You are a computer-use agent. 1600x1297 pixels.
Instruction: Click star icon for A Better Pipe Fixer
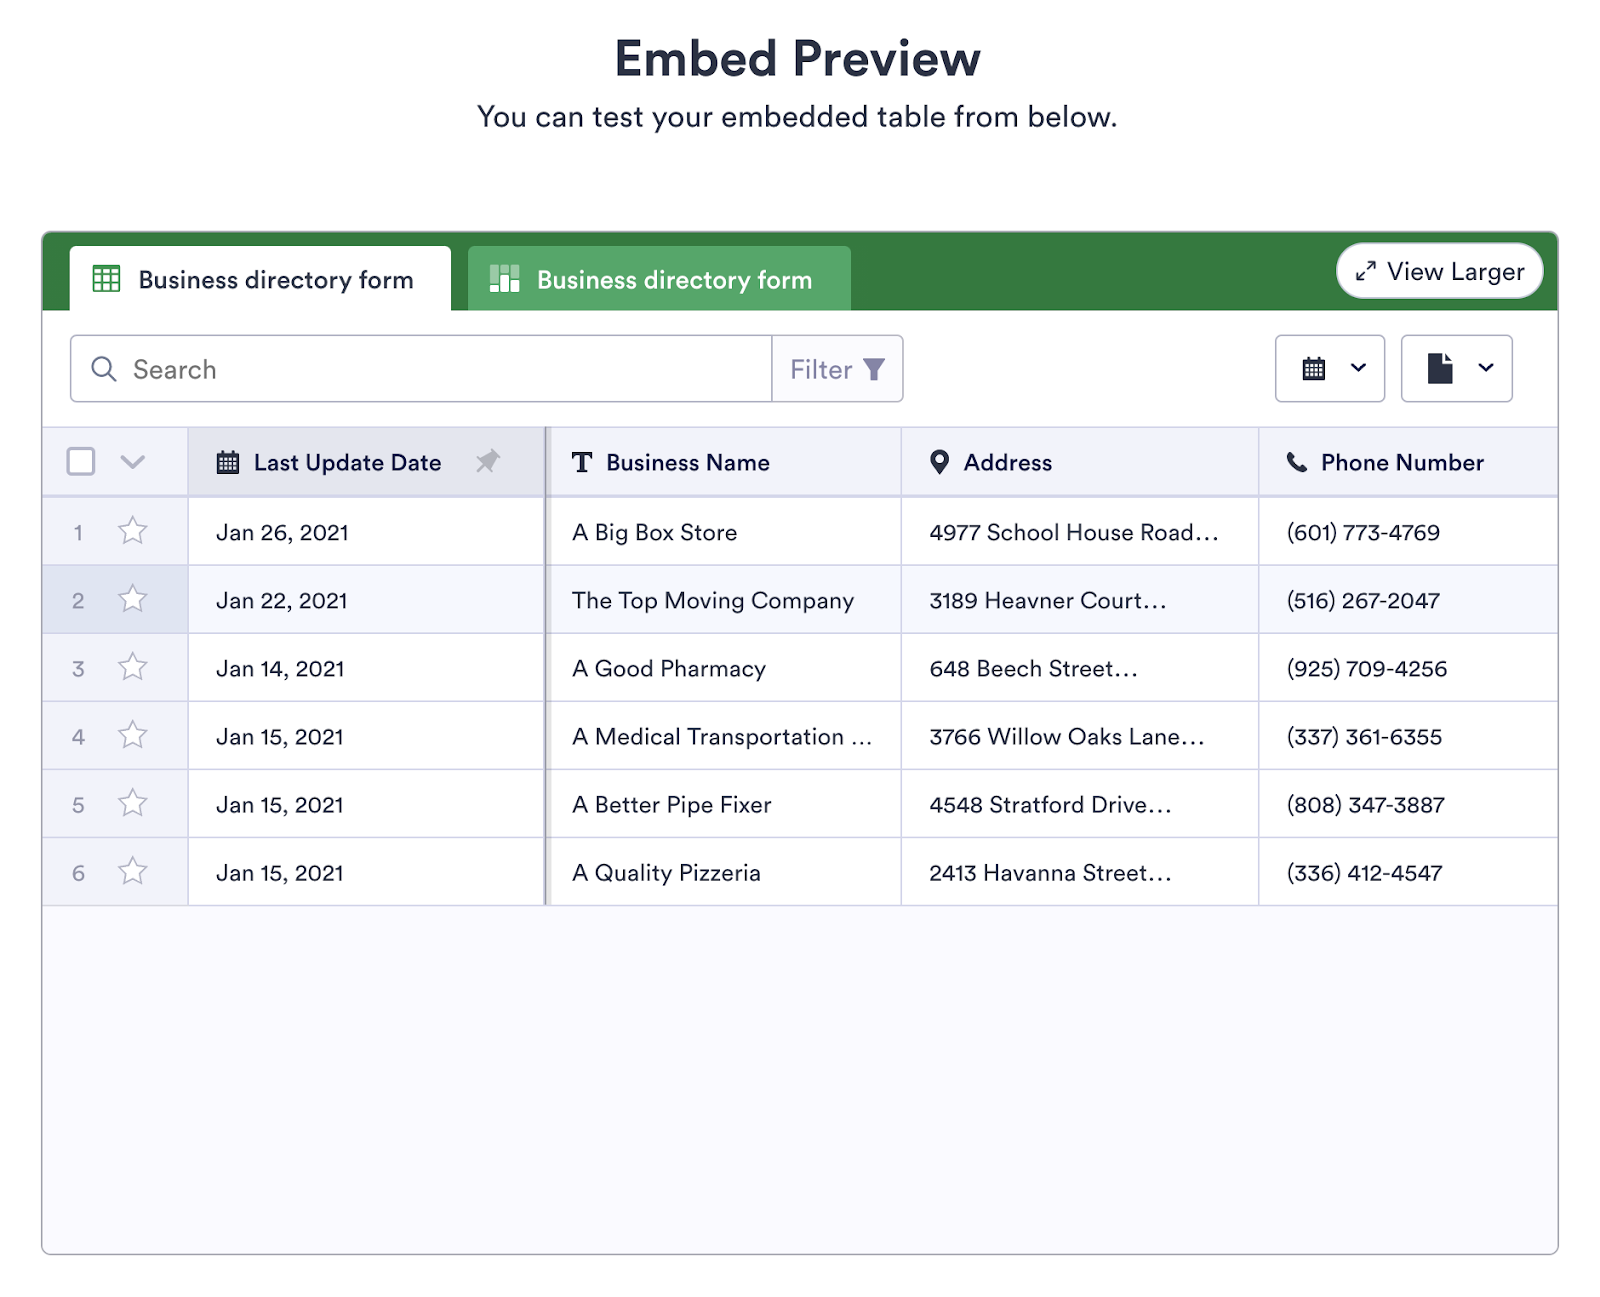pyautogui.click(x=133, y=803)
